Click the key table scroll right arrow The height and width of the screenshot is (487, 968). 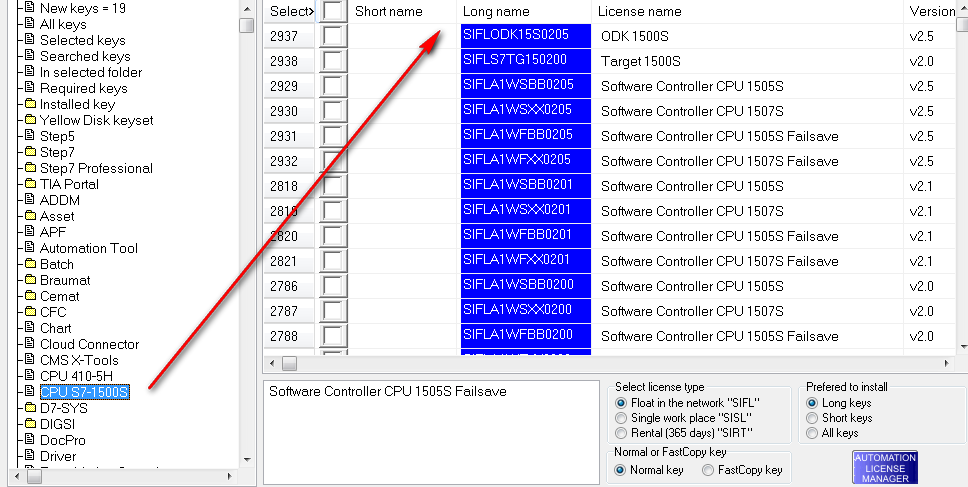pos(946,364)
